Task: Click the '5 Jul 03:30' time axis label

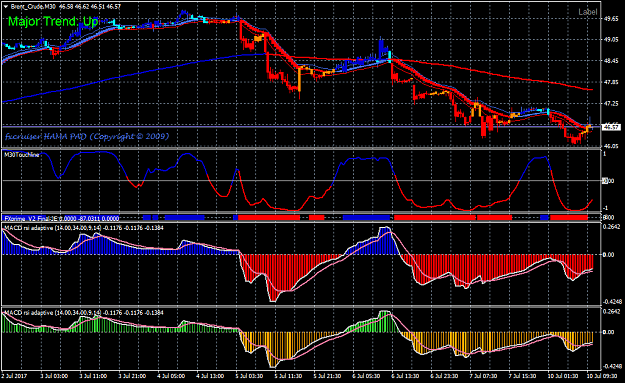Action: (249, 376)
